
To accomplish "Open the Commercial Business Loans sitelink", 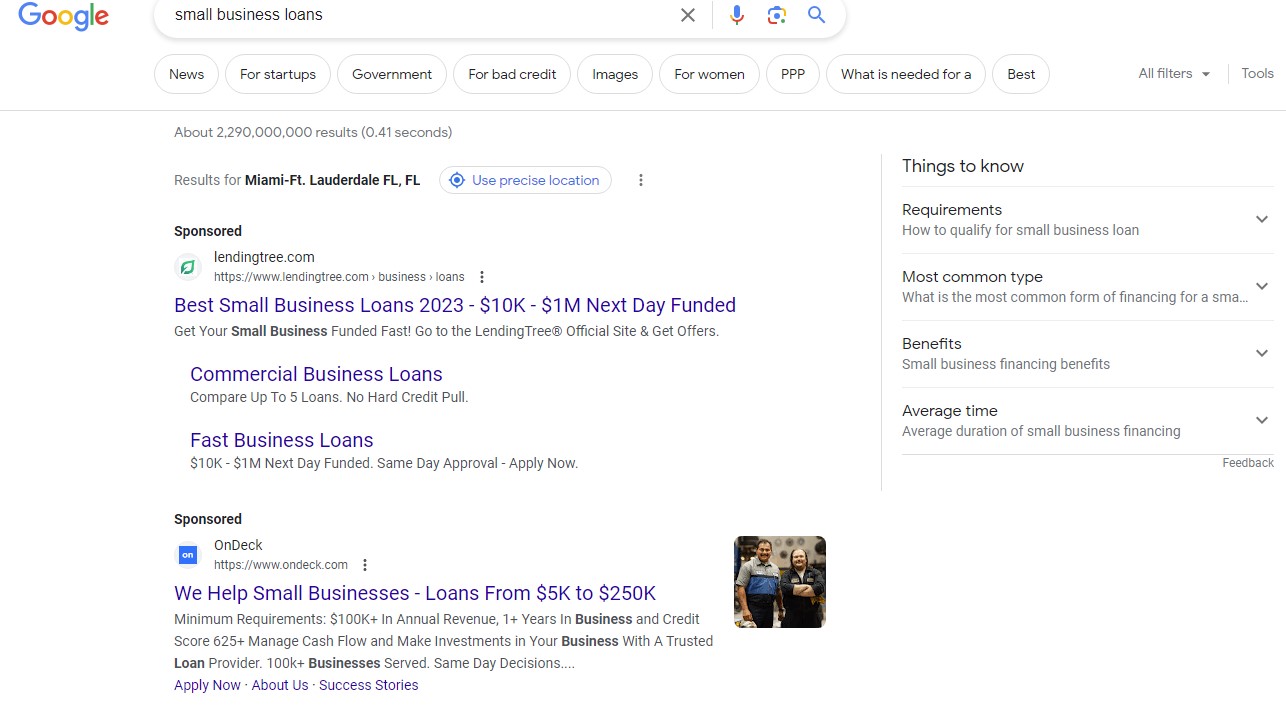I will [316, 374].
